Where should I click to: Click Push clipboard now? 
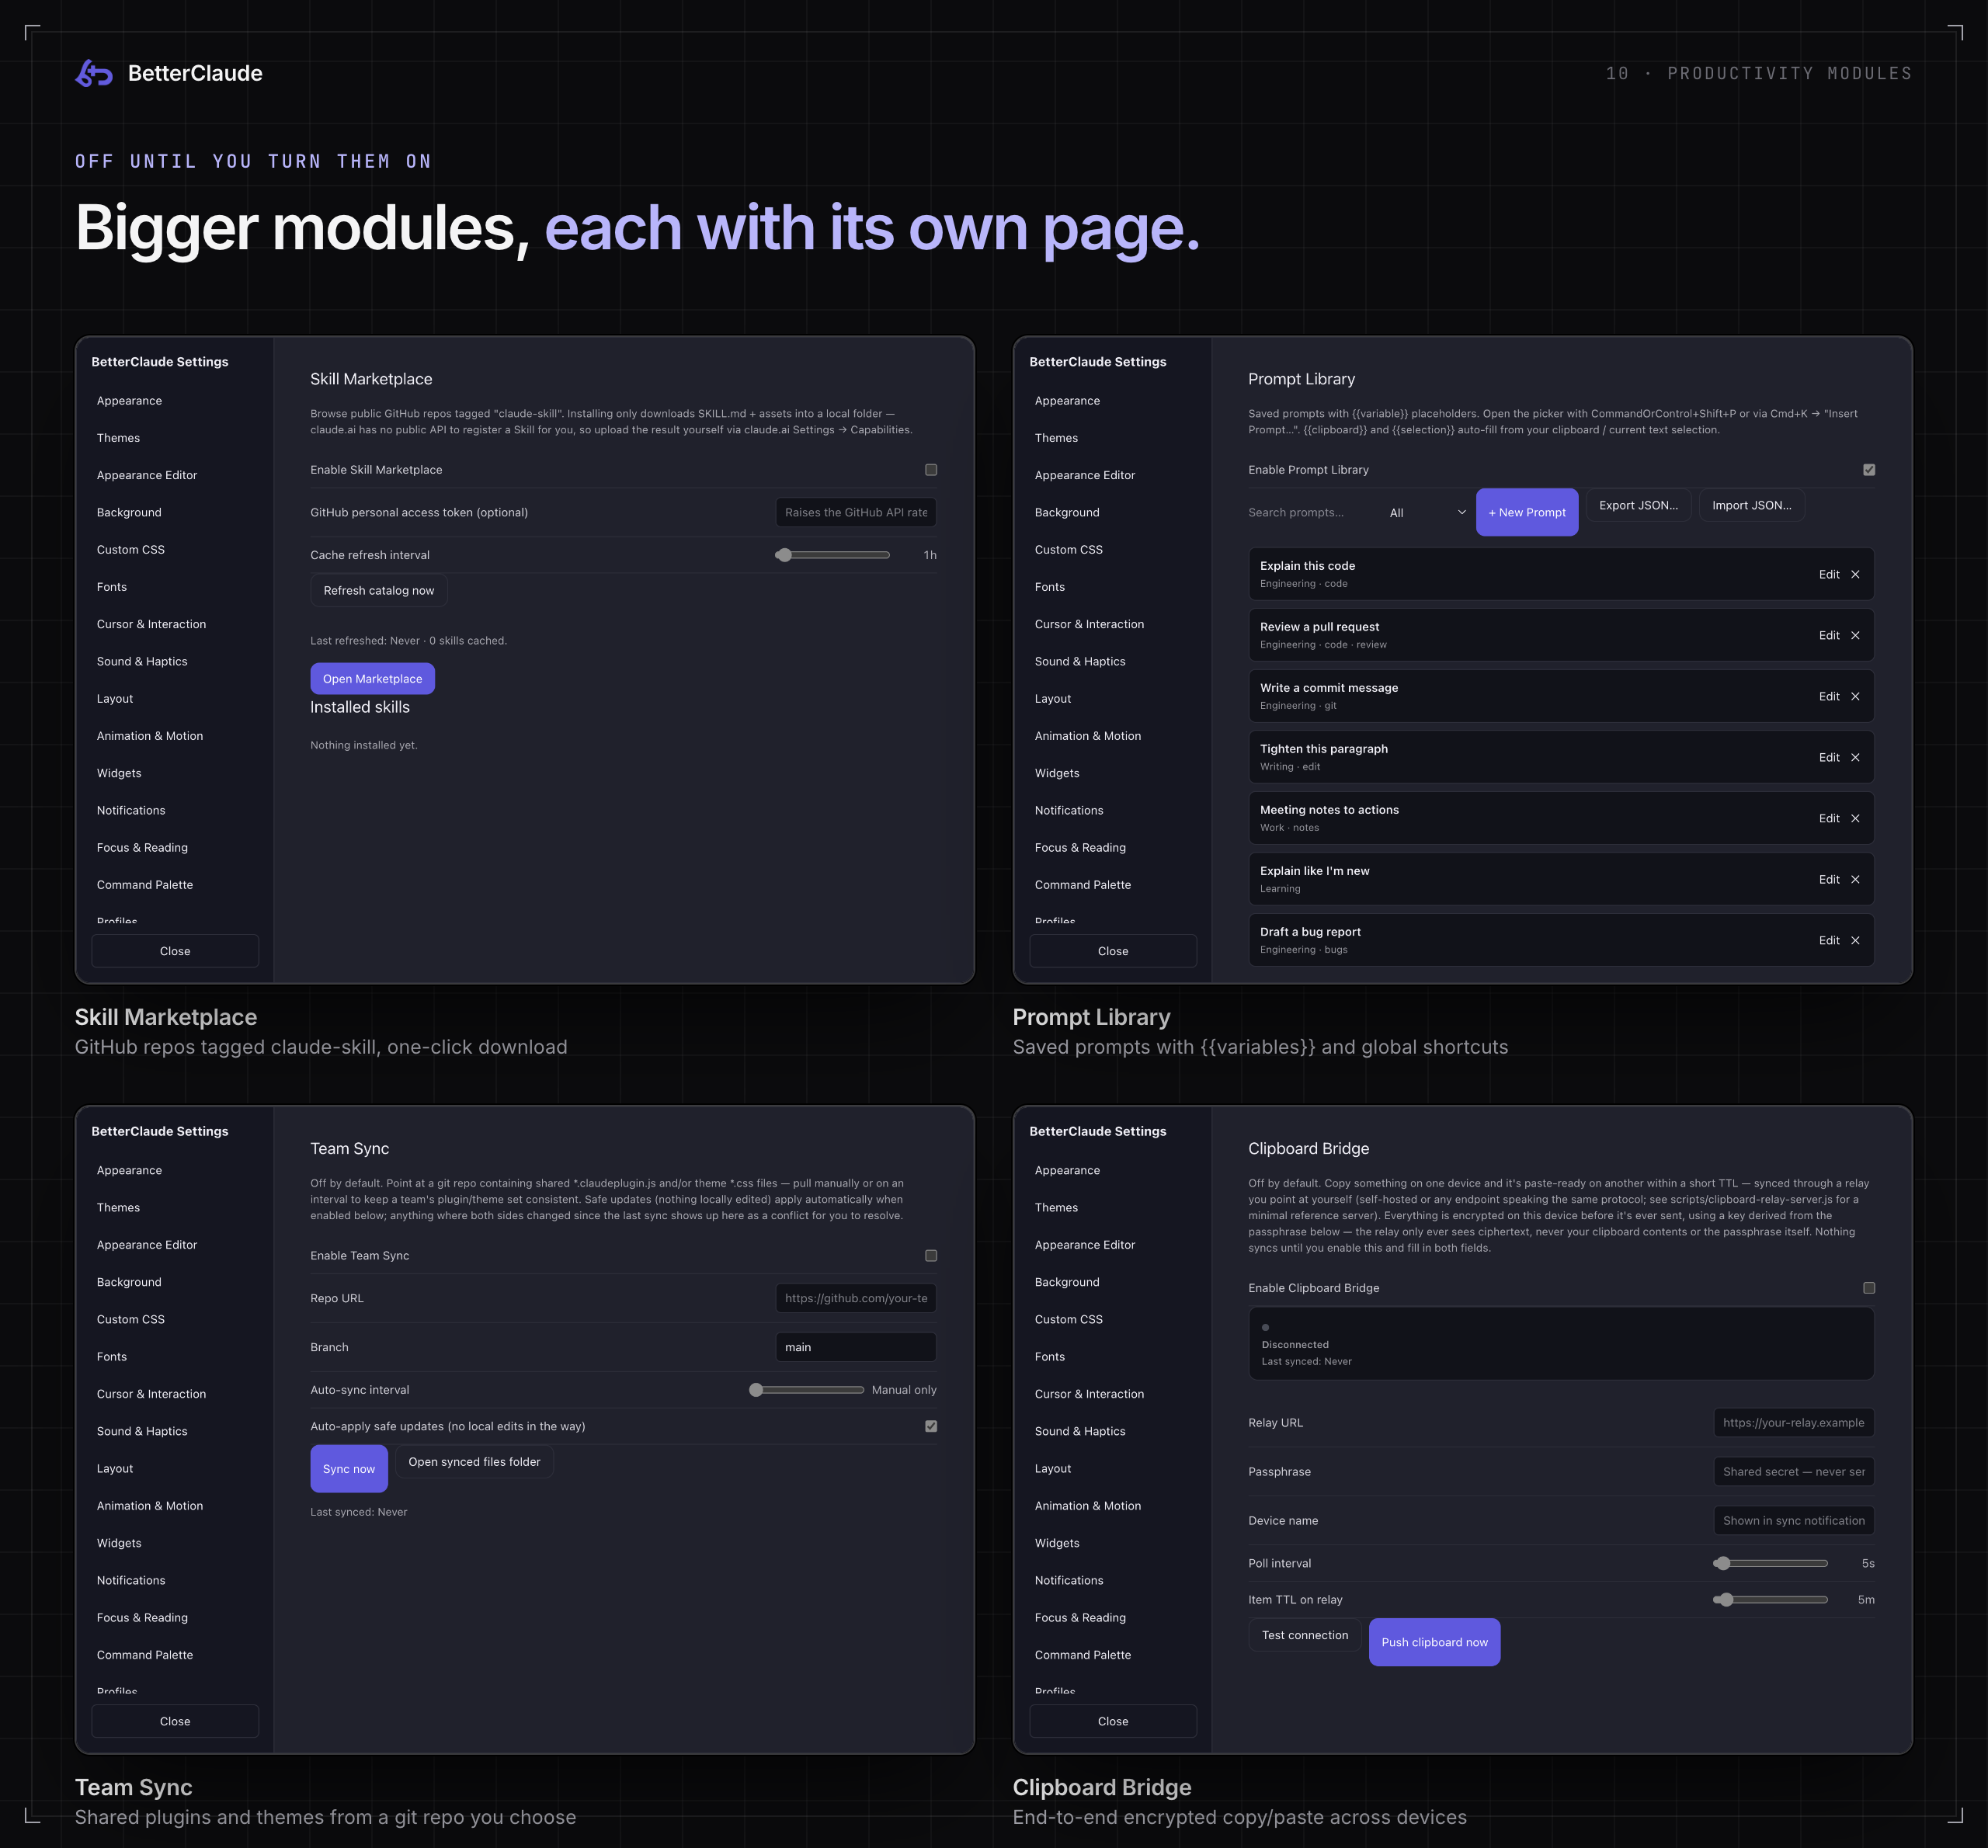pos(1434,1643)
